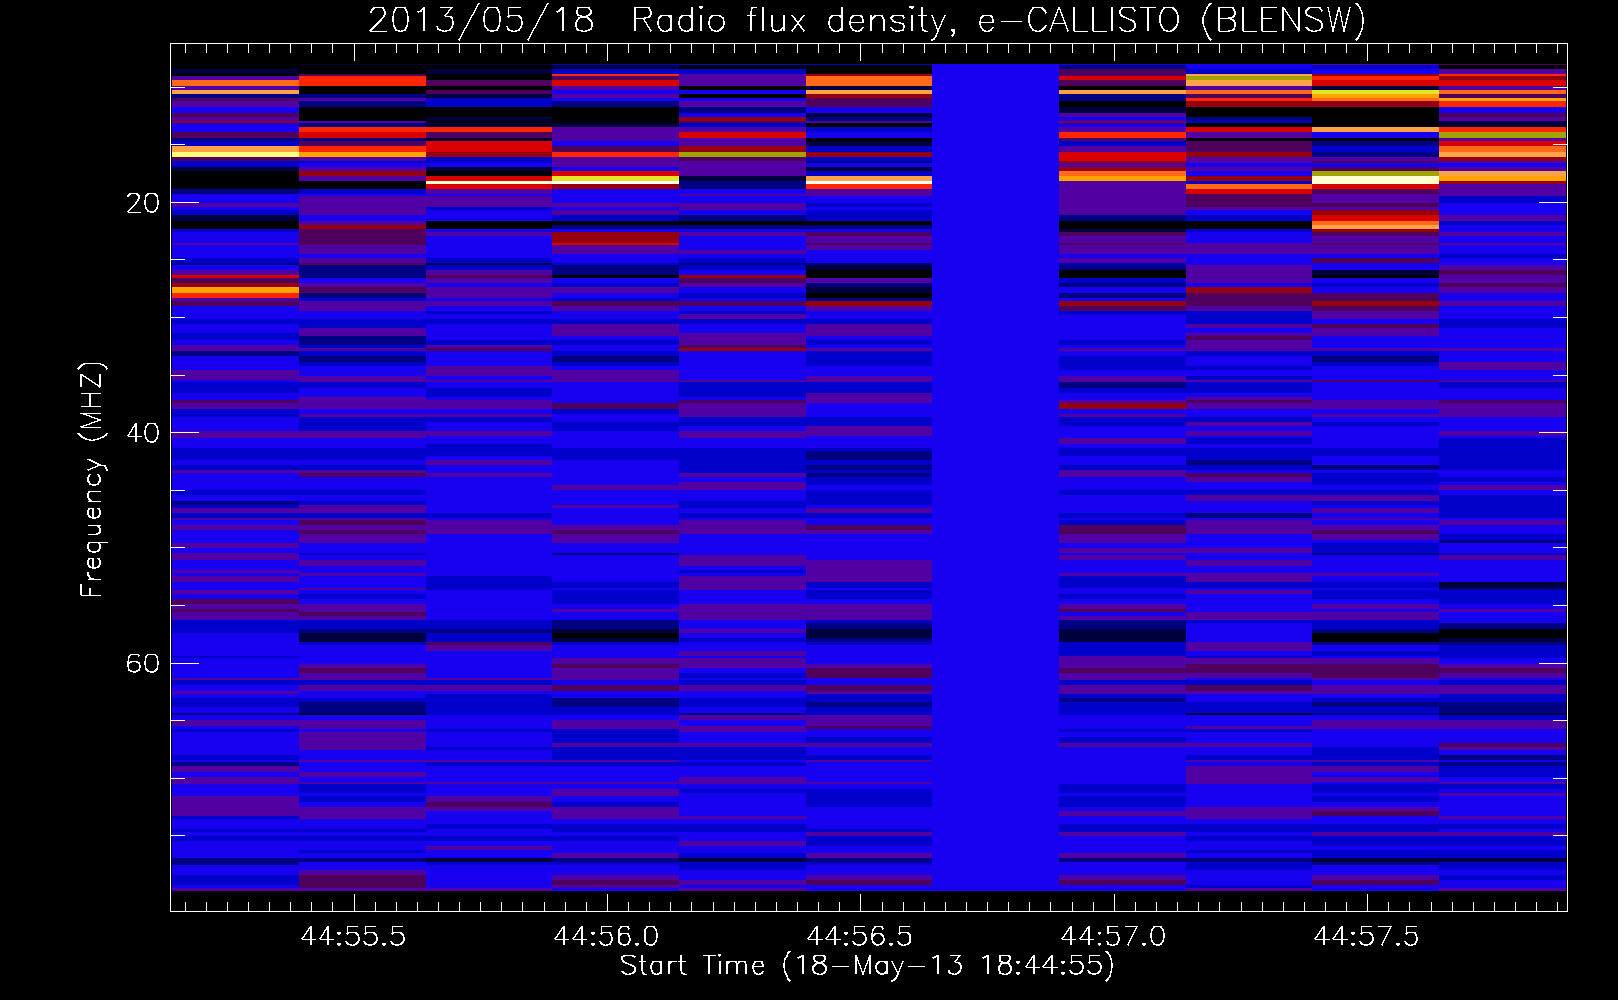Click the x-axis tick label '44:55.5'
1618x1000 pixels.
point(353,936)
